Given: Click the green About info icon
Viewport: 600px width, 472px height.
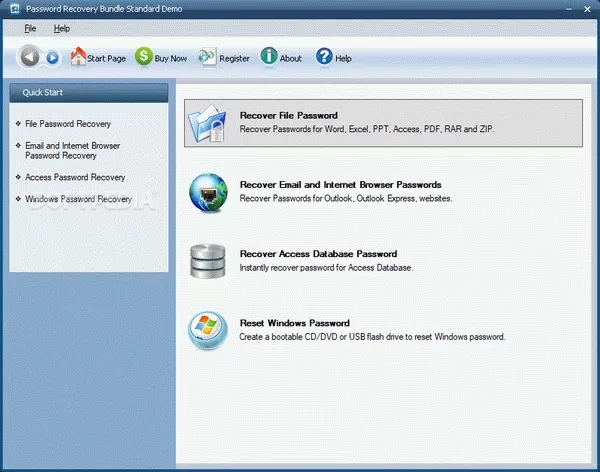Looking at the screenshot, I should pos(269,56).
